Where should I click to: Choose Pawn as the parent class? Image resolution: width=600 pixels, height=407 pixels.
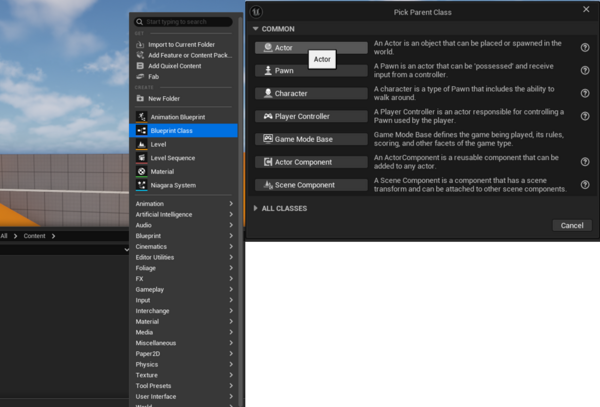tap(311, 70)
